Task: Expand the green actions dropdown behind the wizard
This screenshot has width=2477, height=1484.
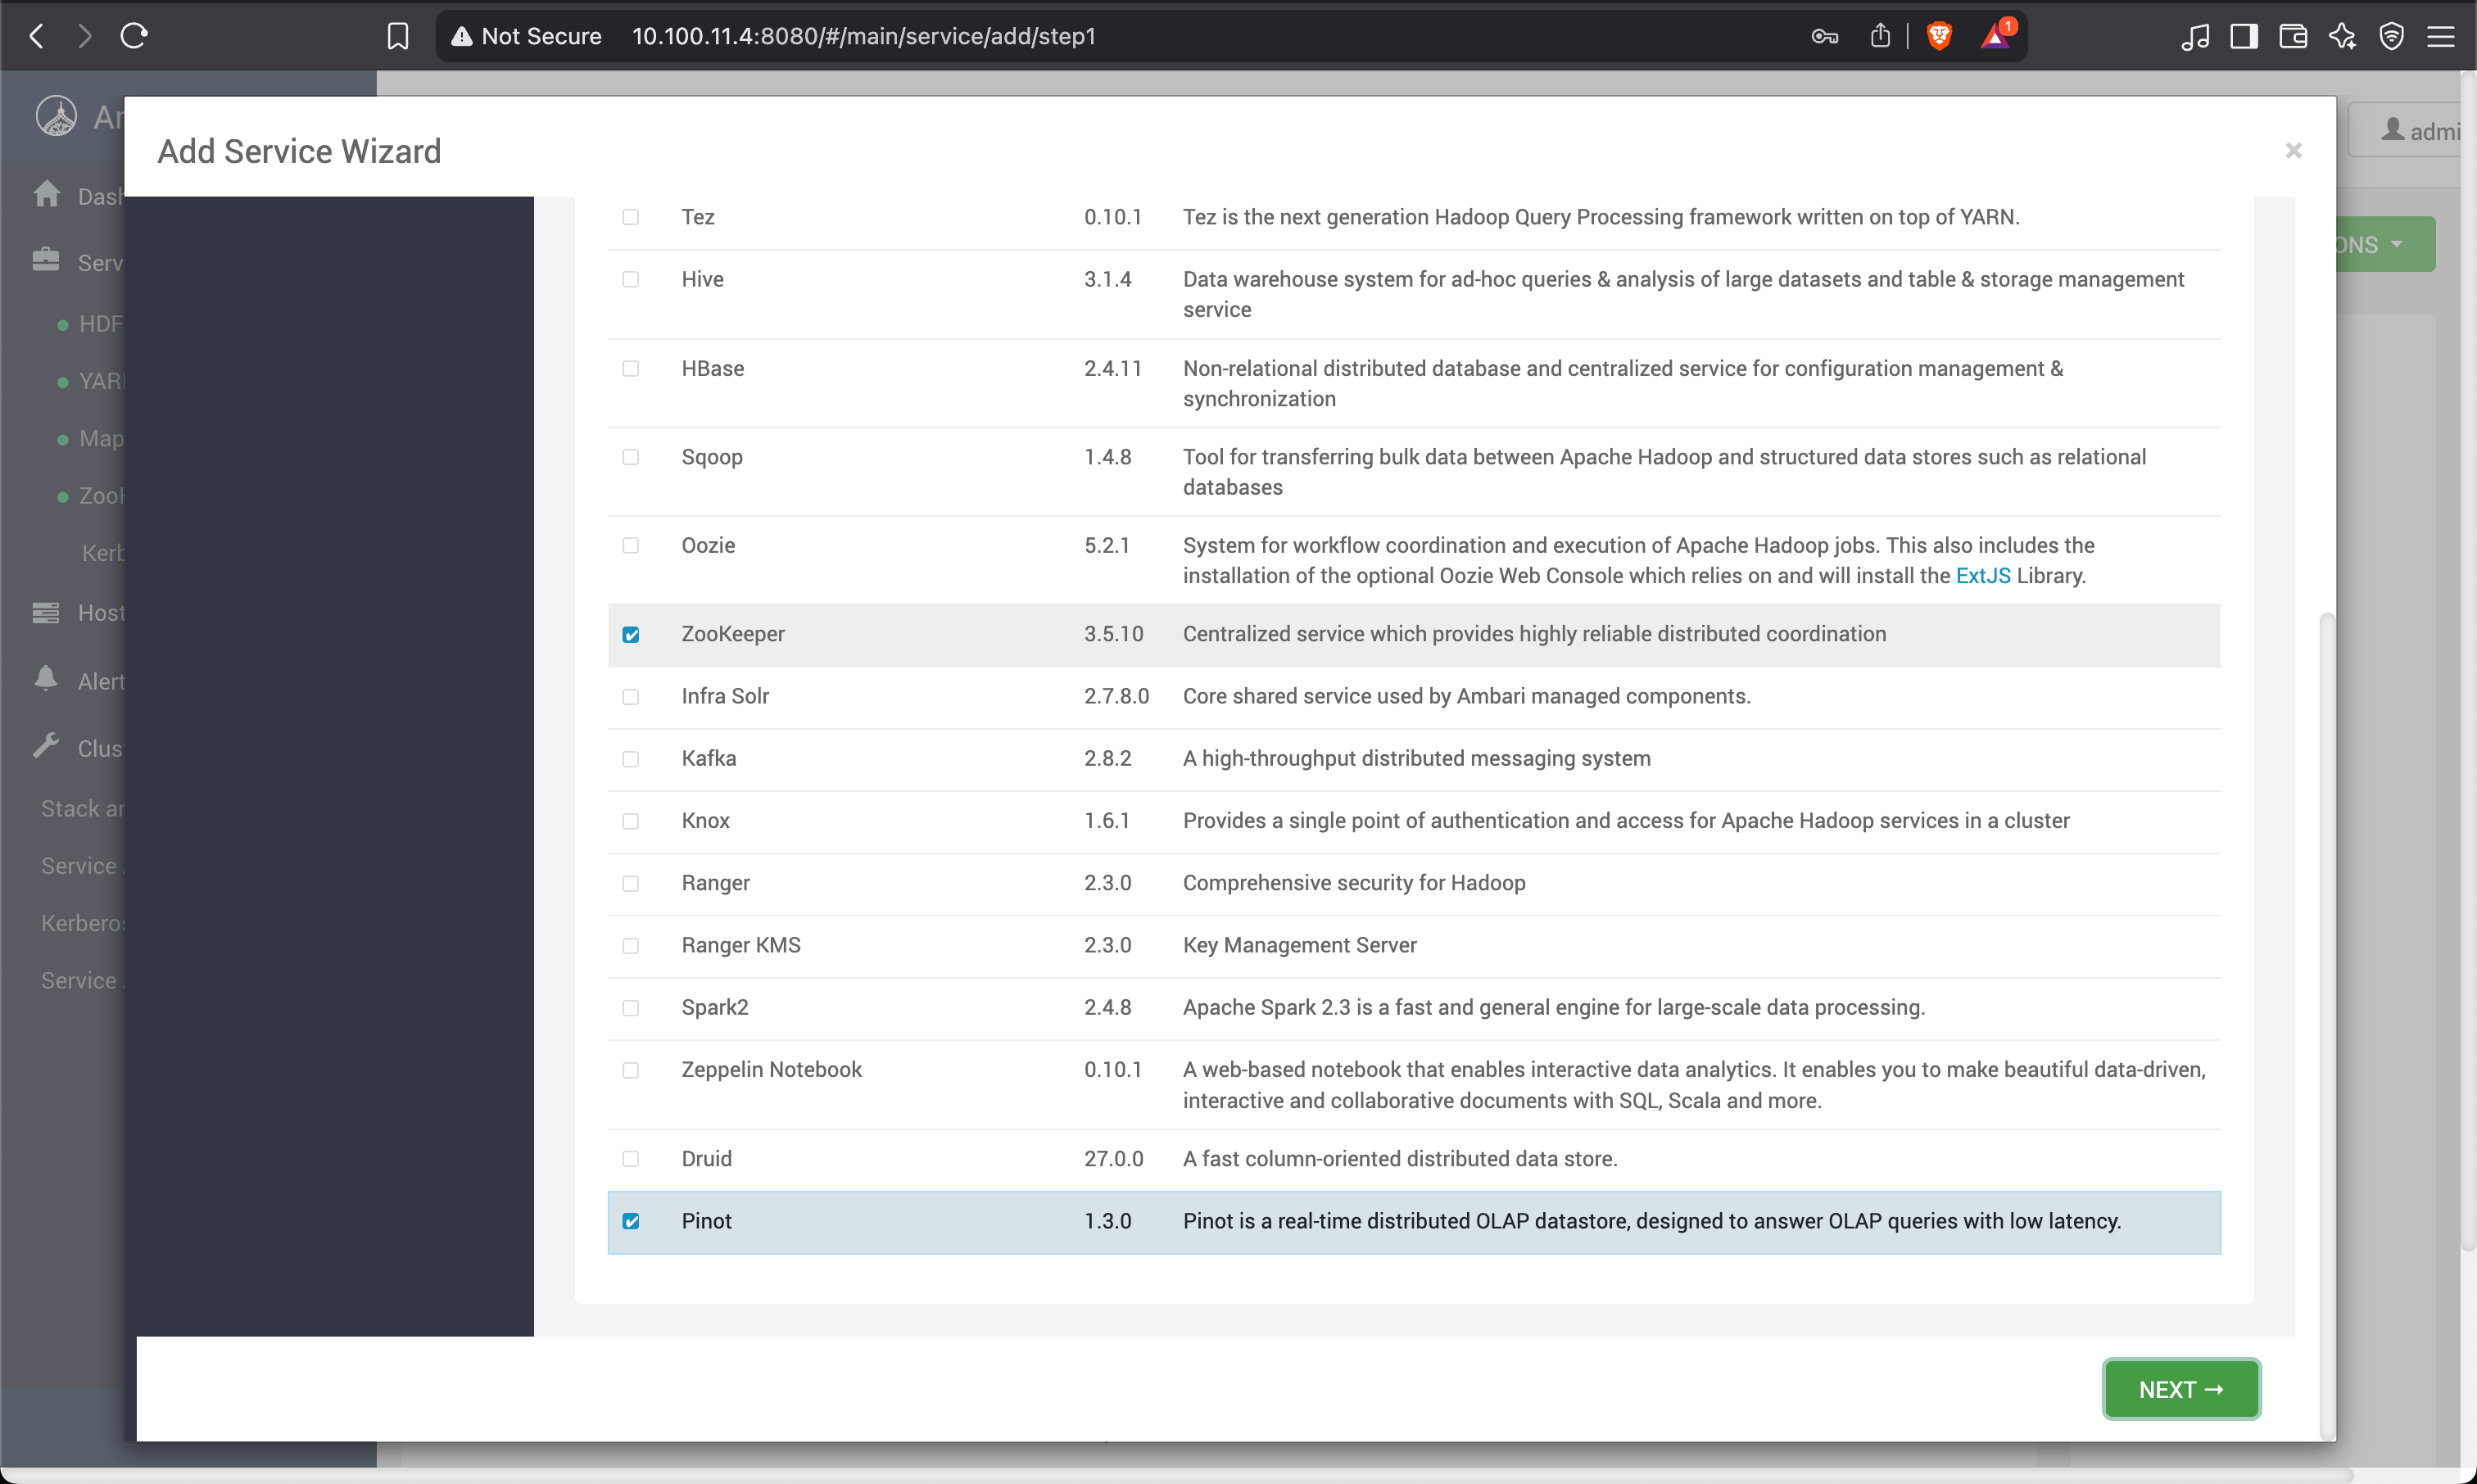Action: point(2385,244)
